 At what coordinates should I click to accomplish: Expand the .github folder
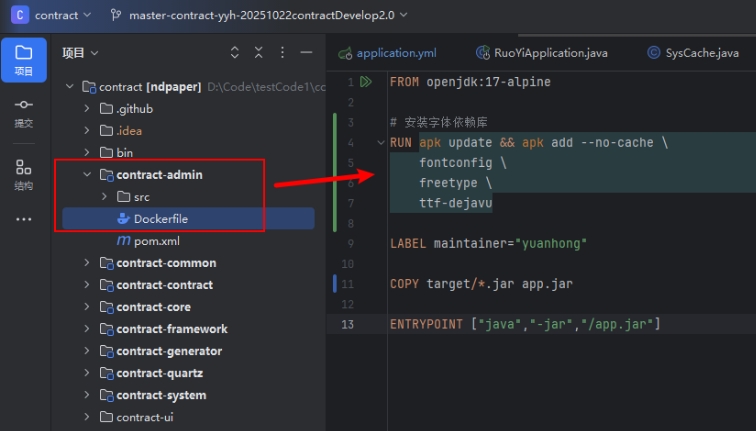pos(87,108)
